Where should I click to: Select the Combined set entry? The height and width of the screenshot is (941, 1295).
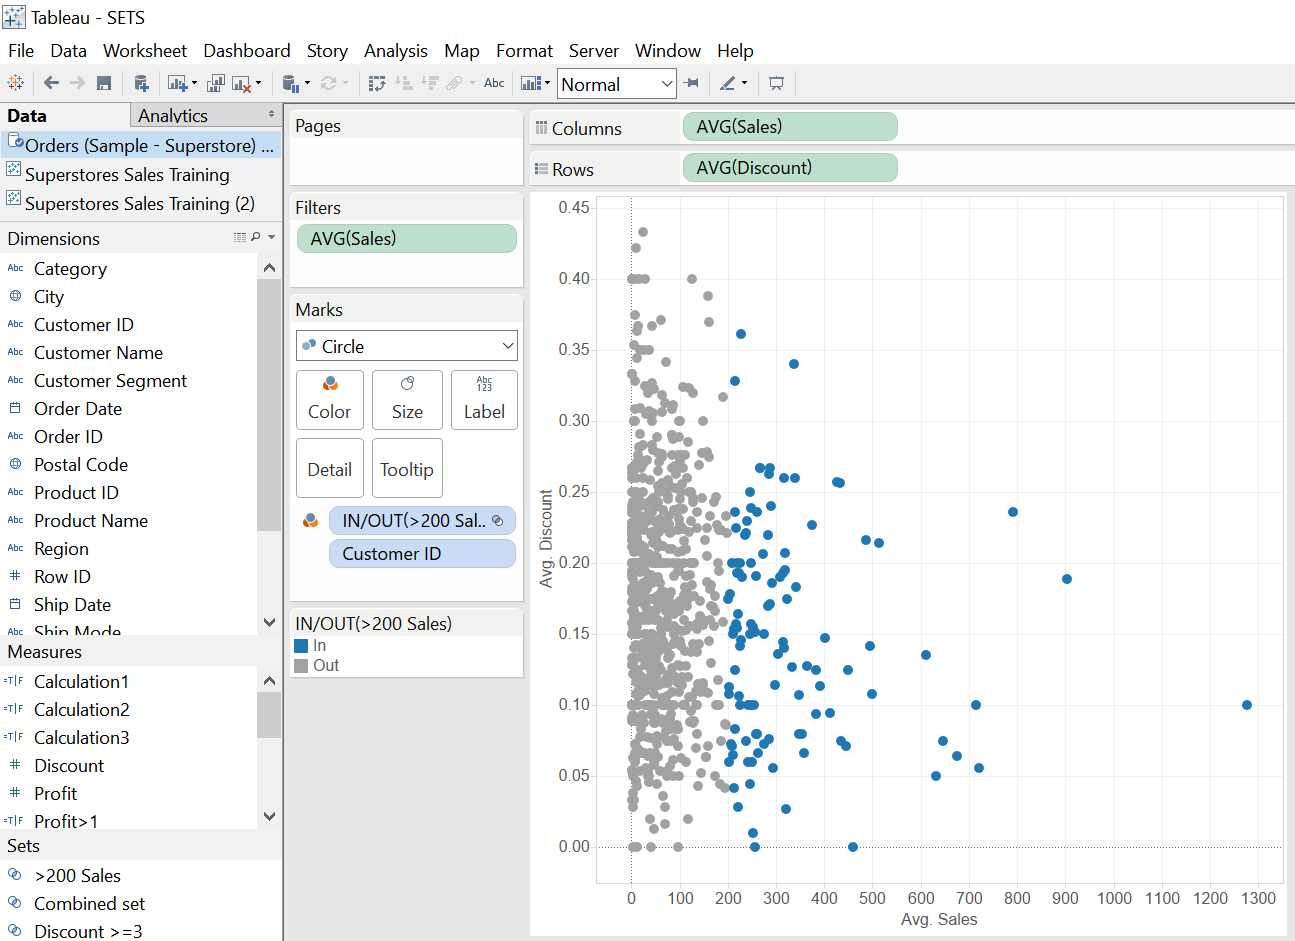(89, 903)
